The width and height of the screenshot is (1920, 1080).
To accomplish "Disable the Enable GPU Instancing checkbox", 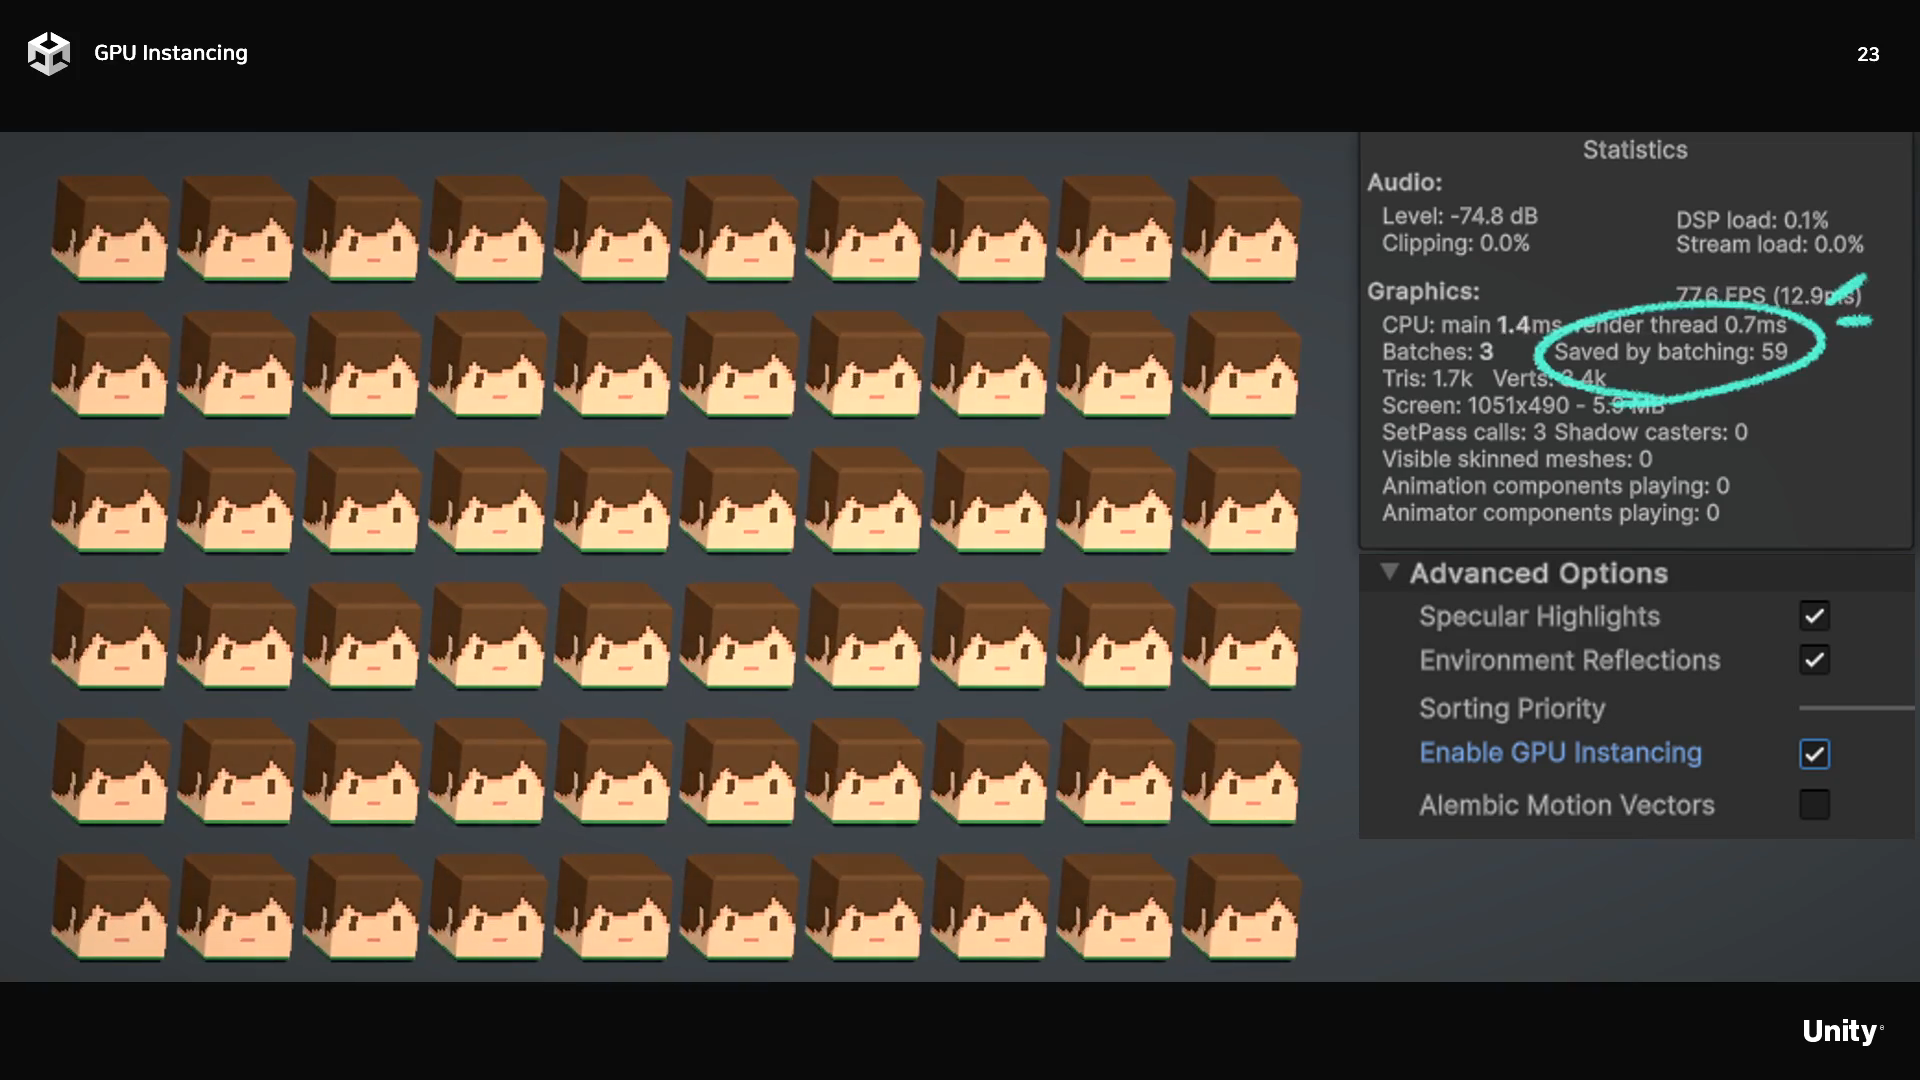I will [1814, 754].
